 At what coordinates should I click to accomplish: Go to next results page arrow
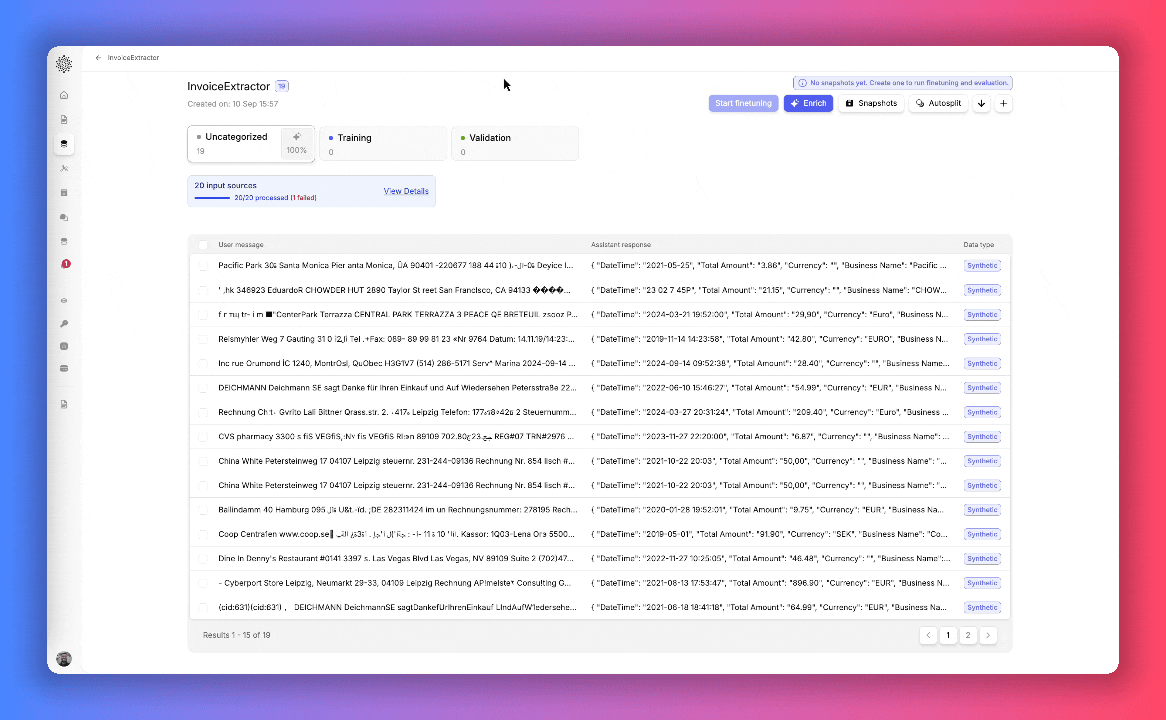(988, 635)
